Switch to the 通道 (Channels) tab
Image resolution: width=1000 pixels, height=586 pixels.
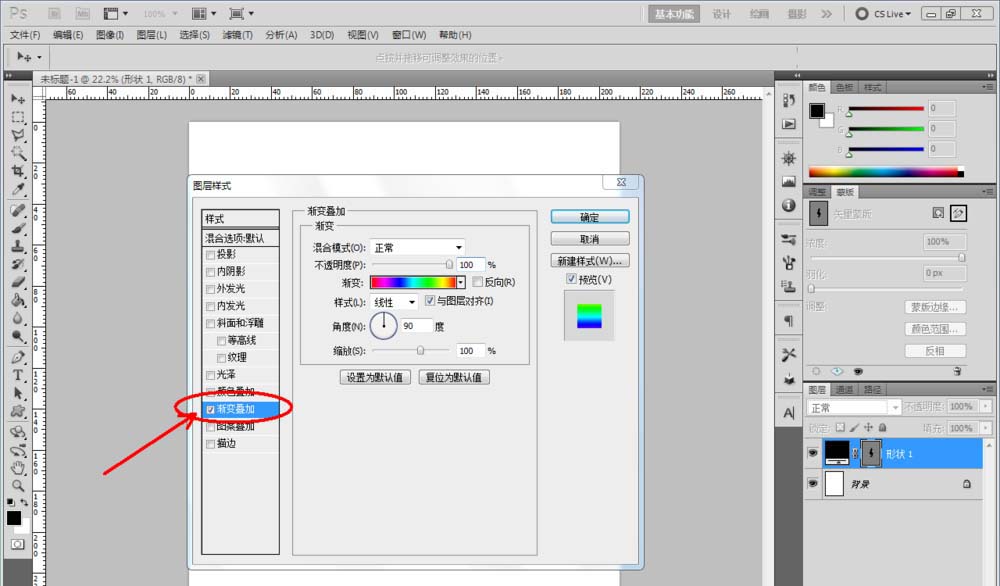[x=845, y=389]
